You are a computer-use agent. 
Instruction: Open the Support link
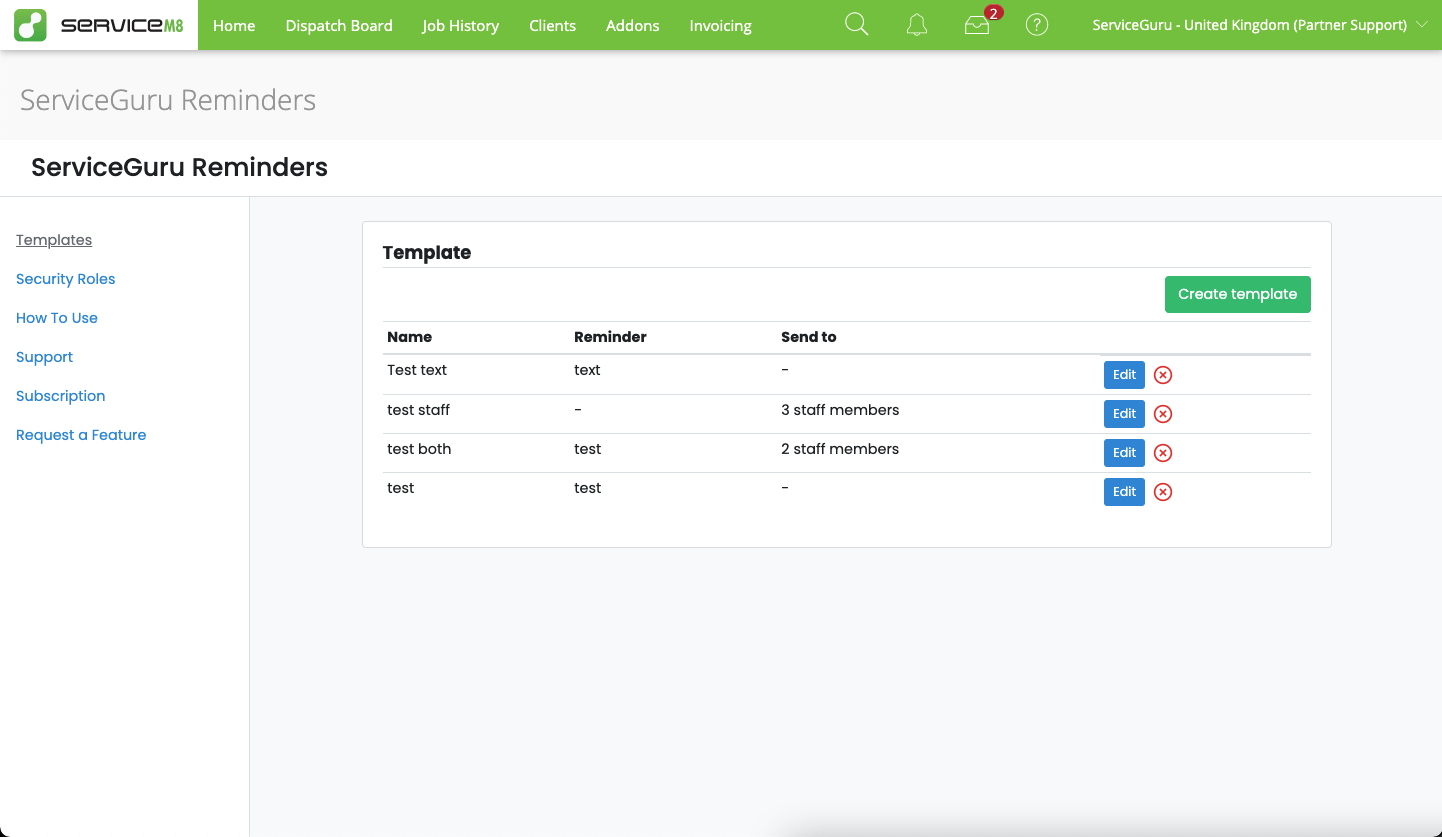44,357
